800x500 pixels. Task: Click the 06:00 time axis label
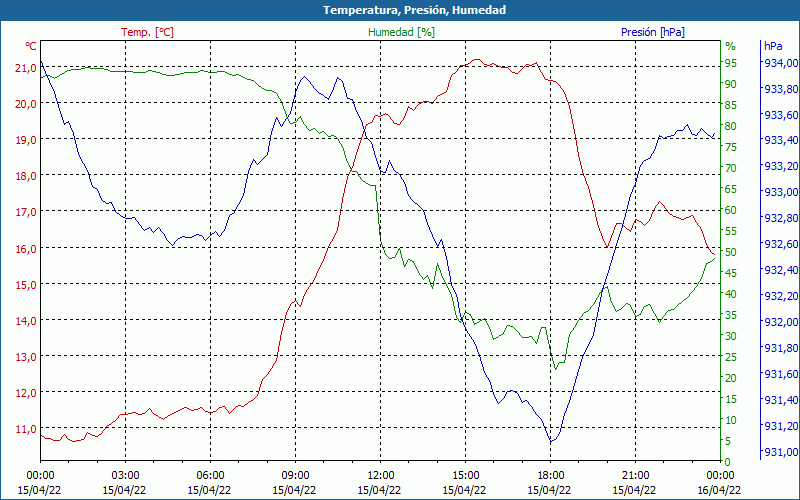[210, 476]
